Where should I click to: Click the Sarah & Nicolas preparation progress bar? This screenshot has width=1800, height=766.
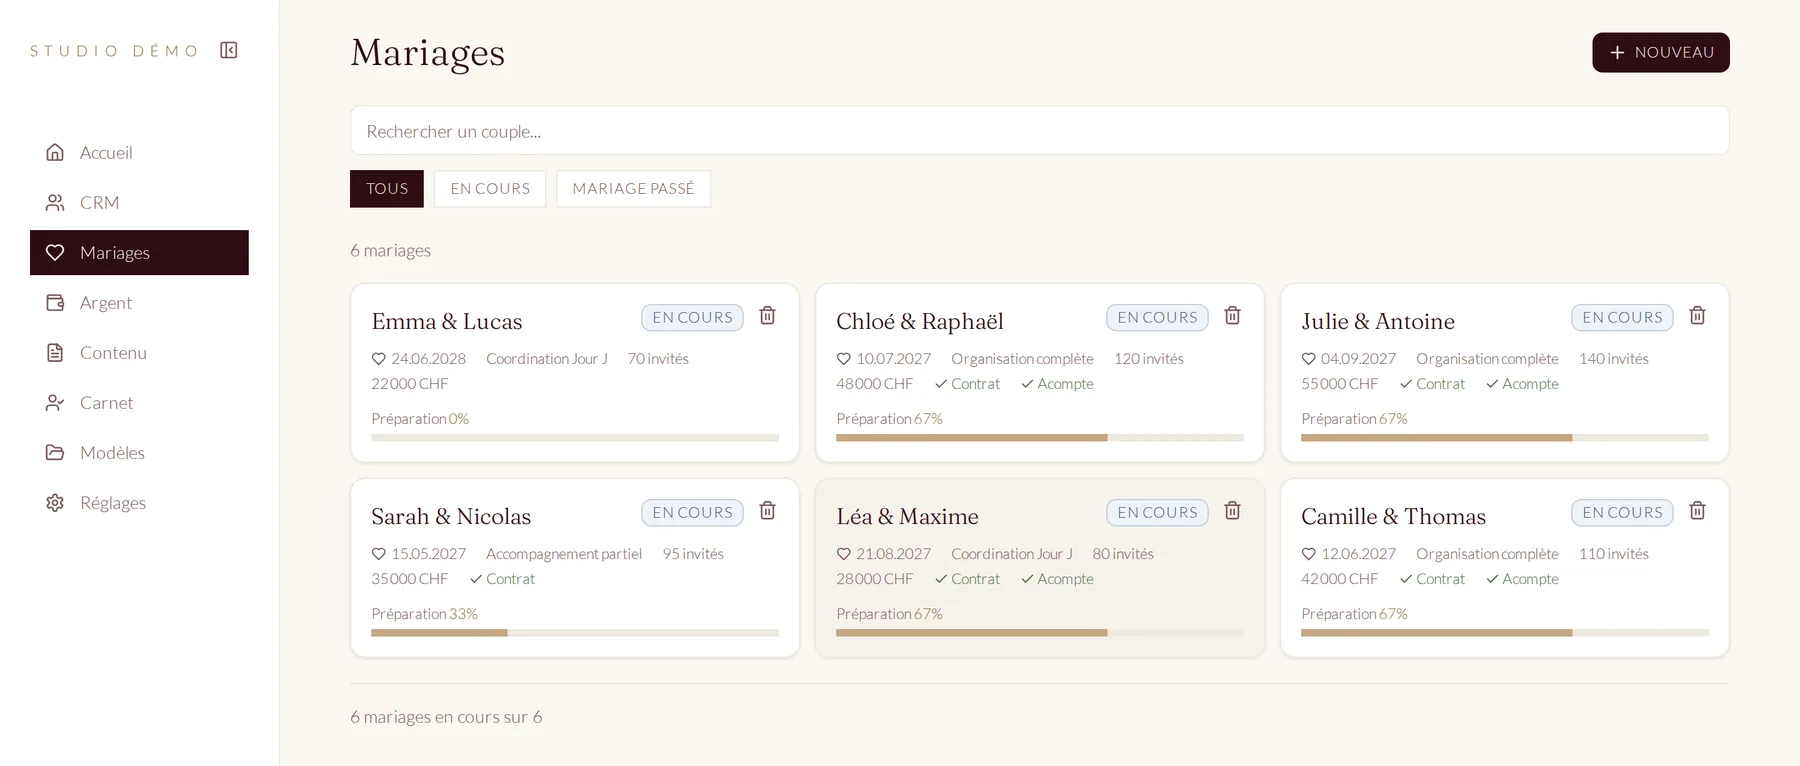point(575,633)
